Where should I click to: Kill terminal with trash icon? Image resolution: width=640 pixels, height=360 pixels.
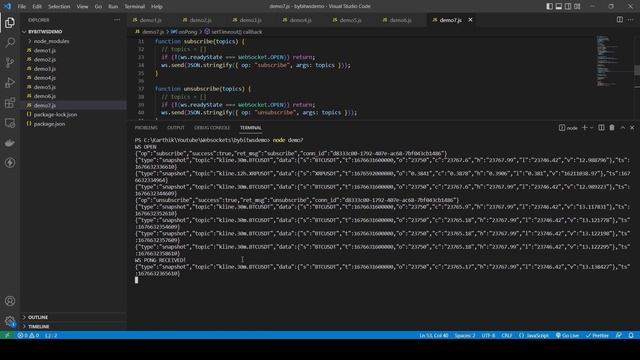612,128
